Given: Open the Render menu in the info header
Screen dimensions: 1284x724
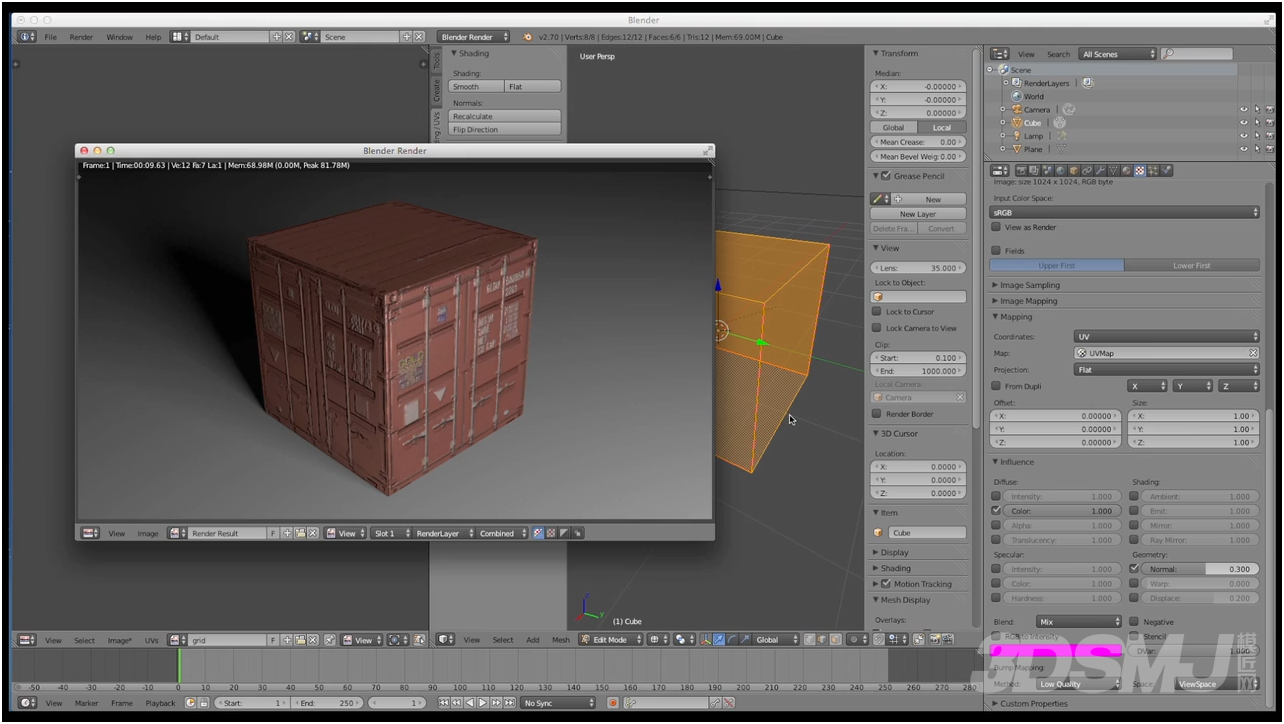Looking at the screenshot, I should 81,37.
